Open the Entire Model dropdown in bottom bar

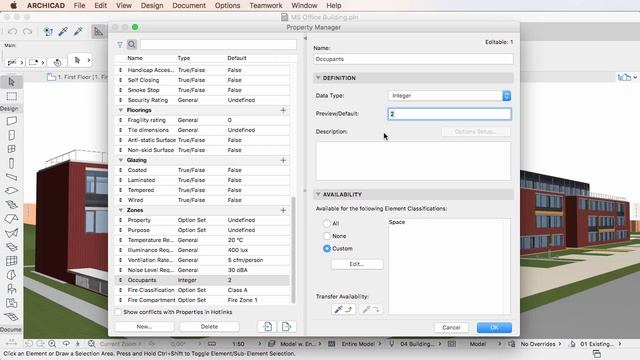361,344
